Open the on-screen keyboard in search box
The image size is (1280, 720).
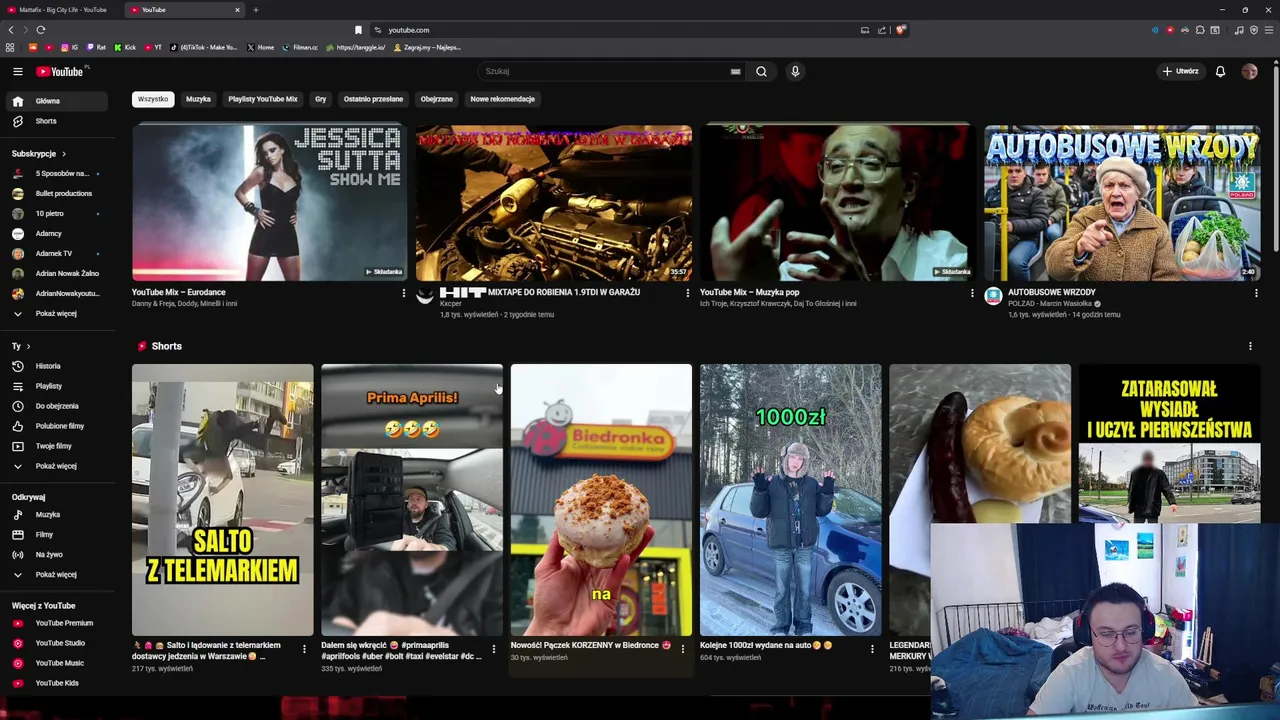coord(735,71)
